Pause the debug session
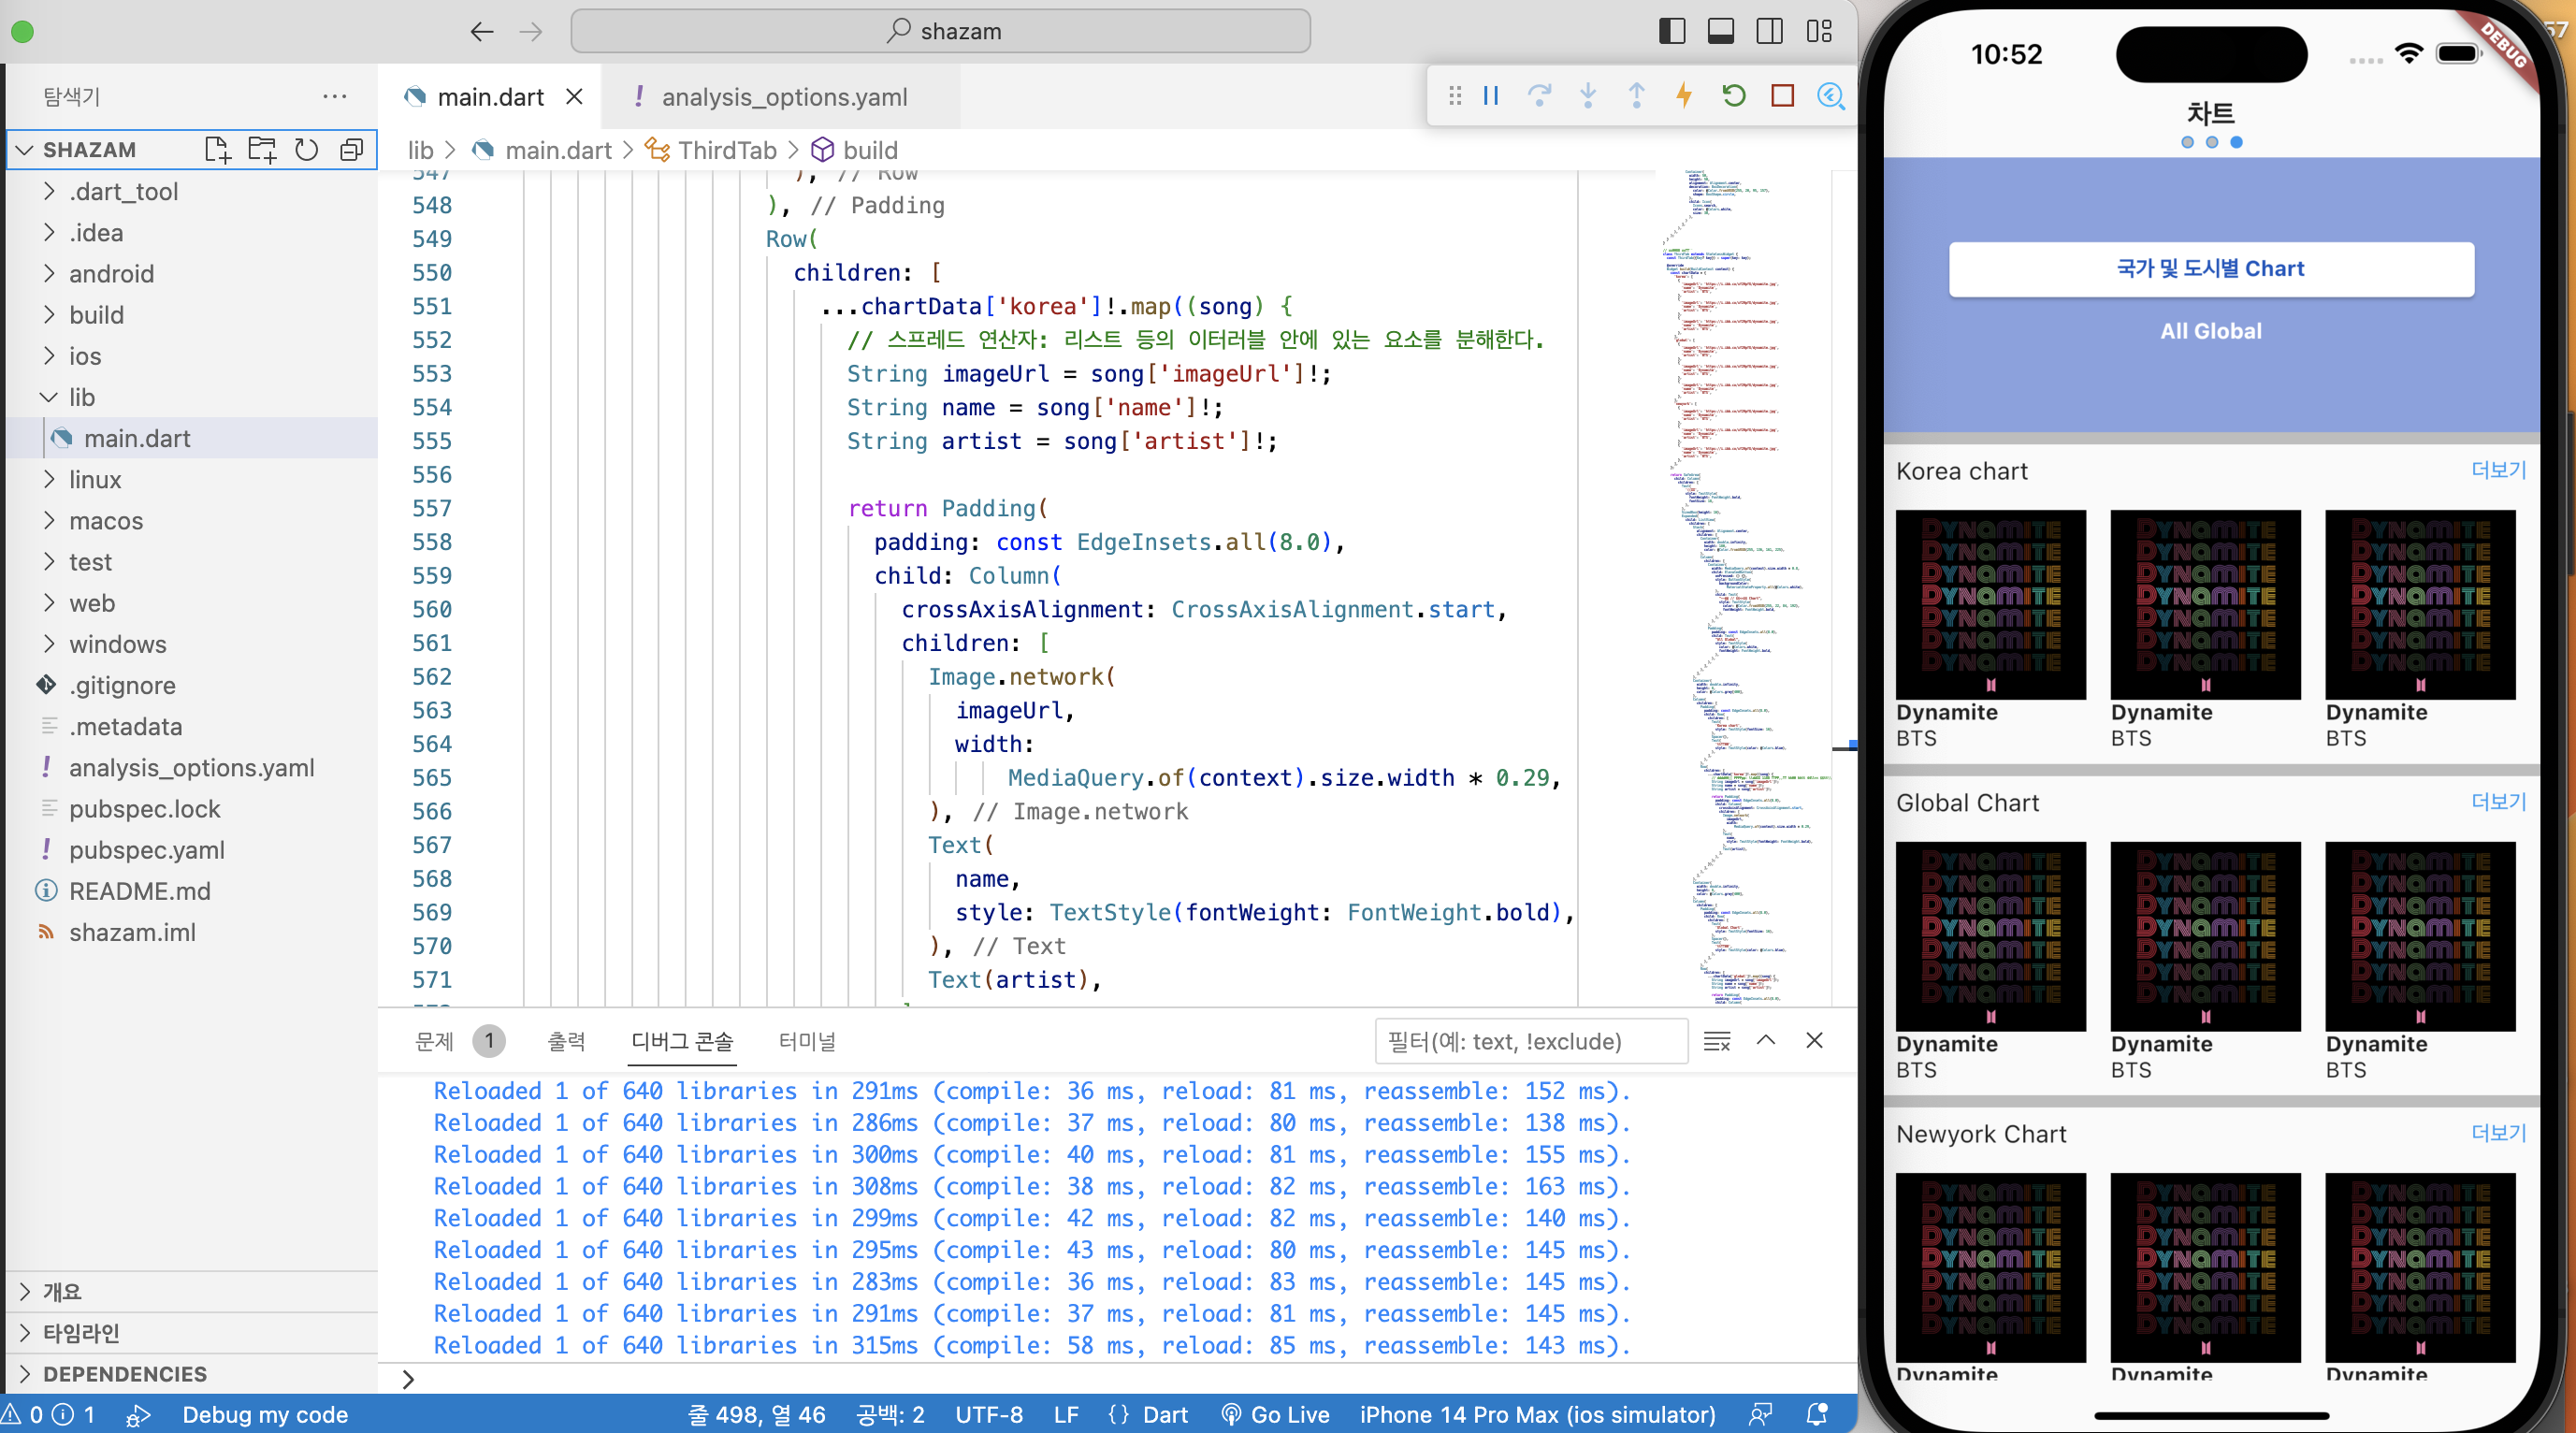The width and height of the screenshot is (2576, 1433). (1490, 96)
